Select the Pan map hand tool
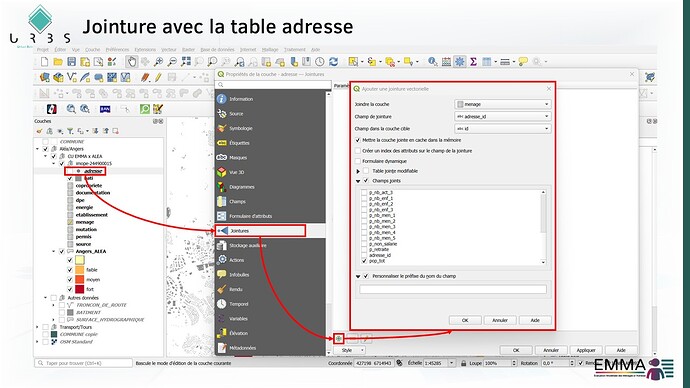 pyautogui.click(x=131, y=62)
